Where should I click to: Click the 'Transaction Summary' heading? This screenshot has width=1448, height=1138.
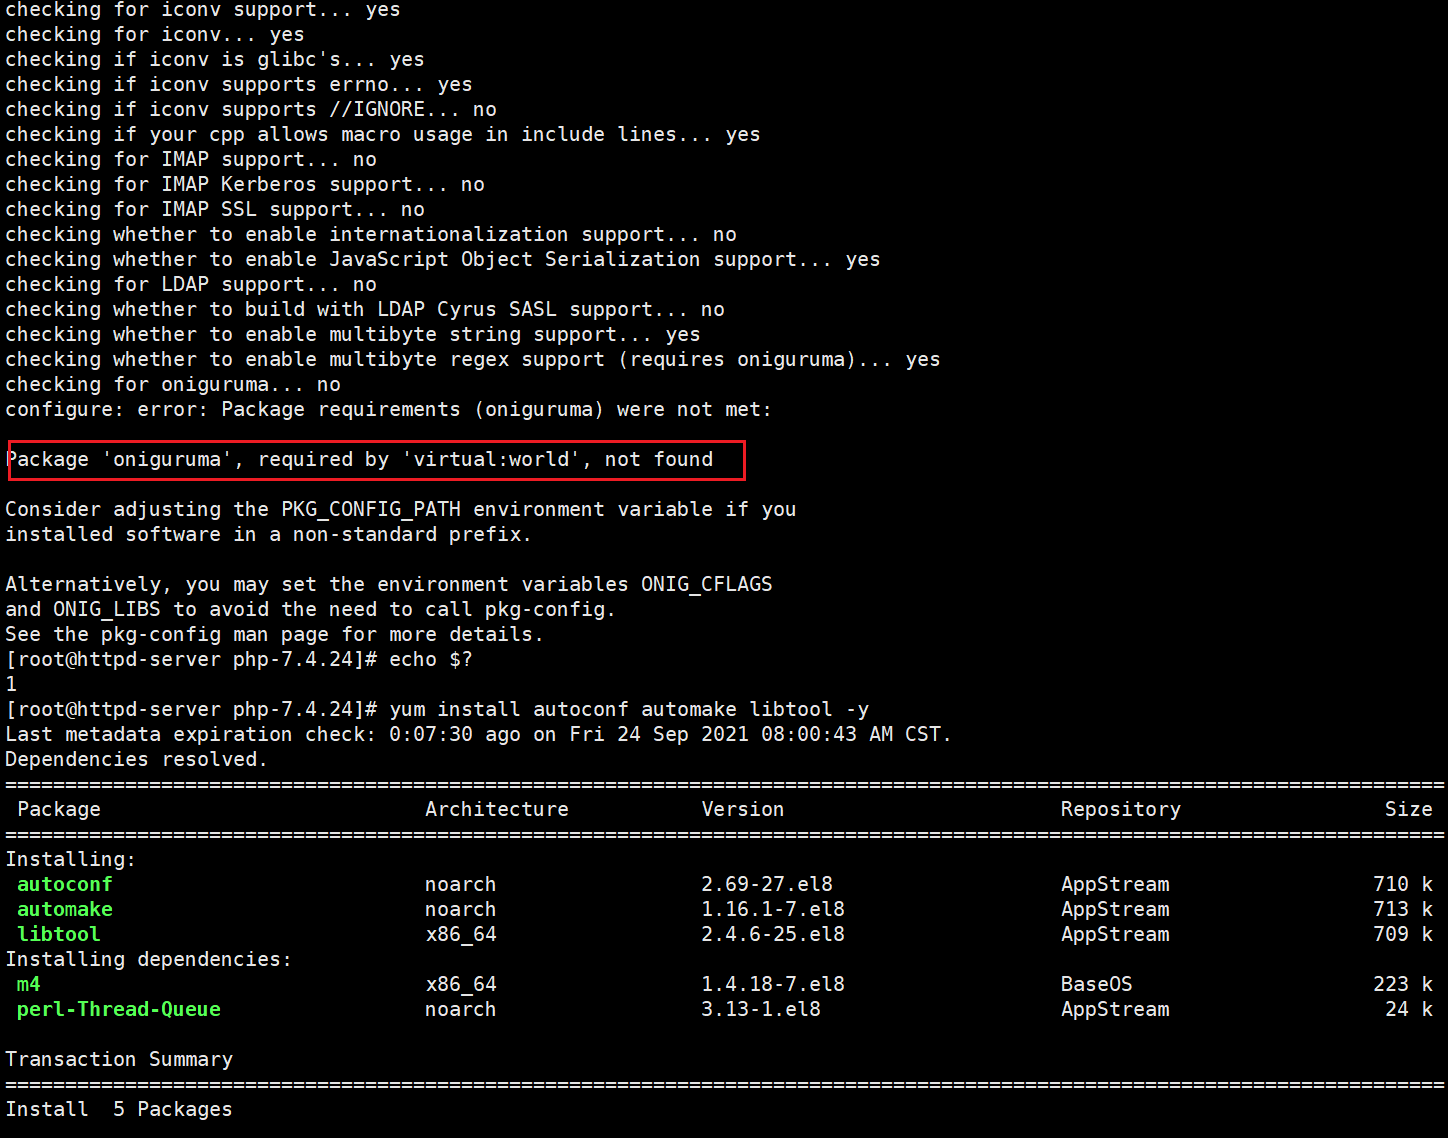coord(119,1059)
